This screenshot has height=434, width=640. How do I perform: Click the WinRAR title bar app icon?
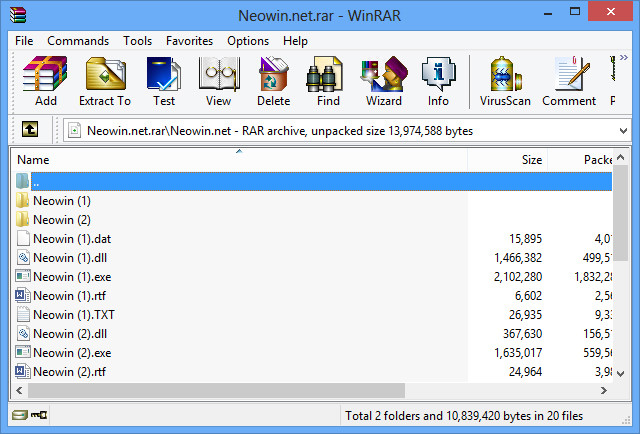18,15
